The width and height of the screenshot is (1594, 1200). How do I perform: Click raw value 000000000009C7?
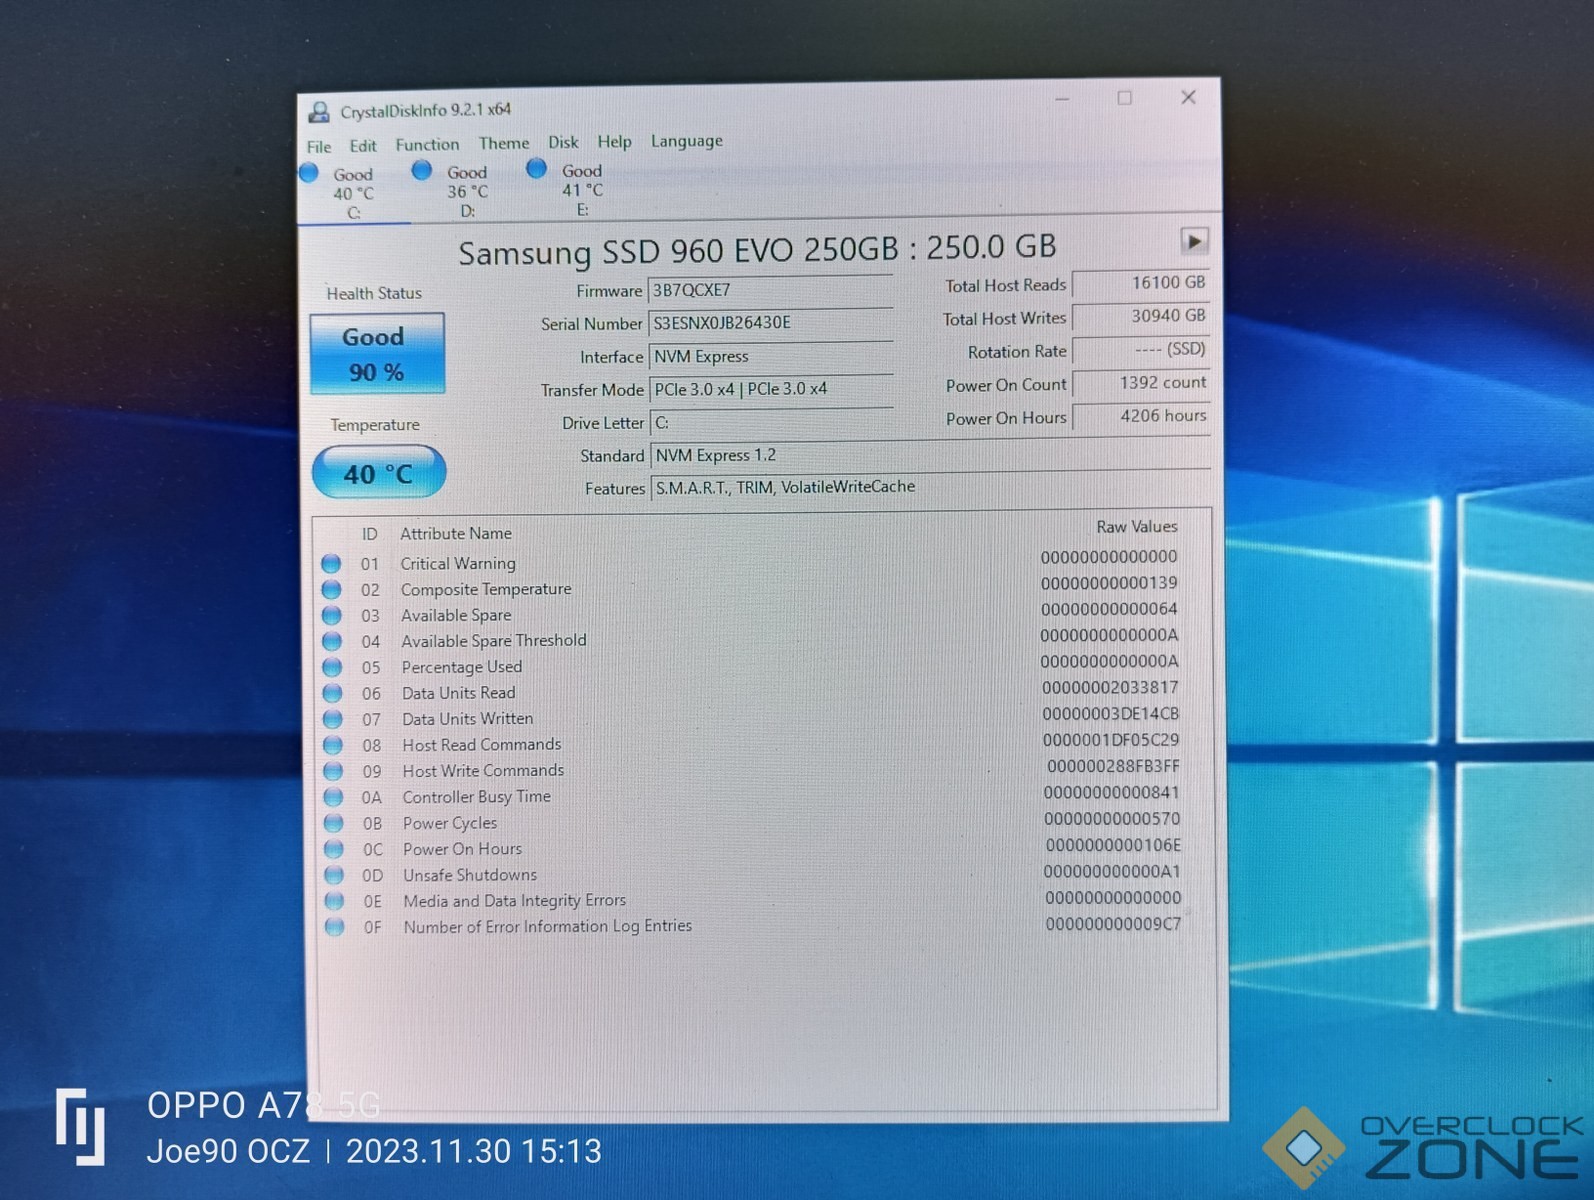1113,924
